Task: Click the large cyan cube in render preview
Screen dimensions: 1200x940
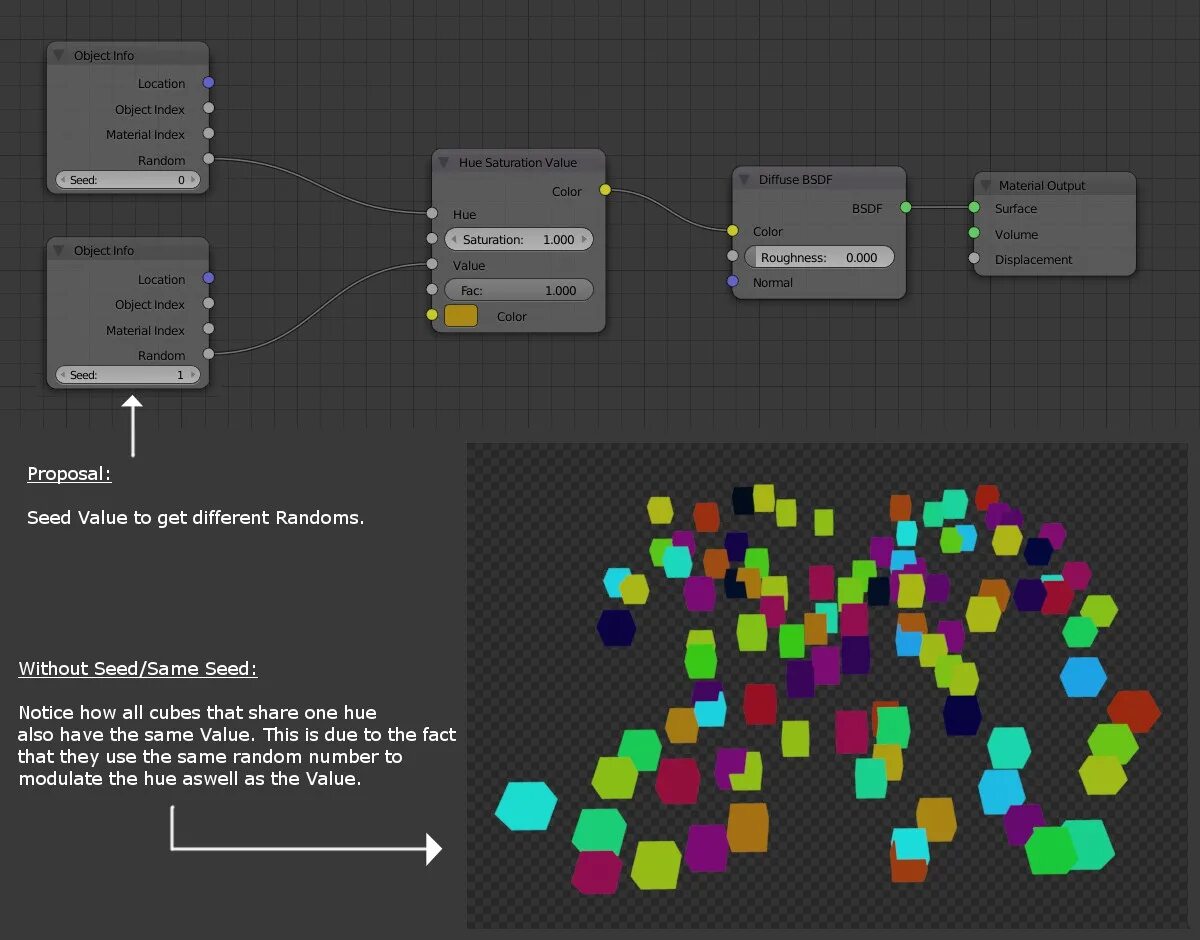Action: pos(526,805)
